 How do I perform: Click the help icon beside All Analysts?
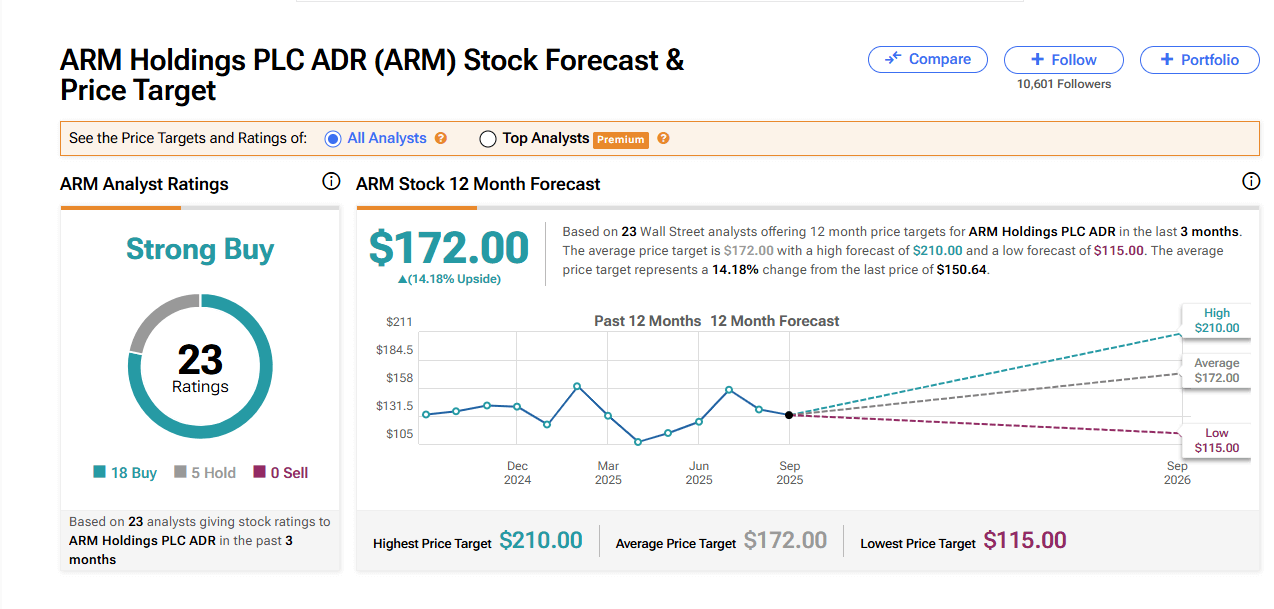(441, 139)
